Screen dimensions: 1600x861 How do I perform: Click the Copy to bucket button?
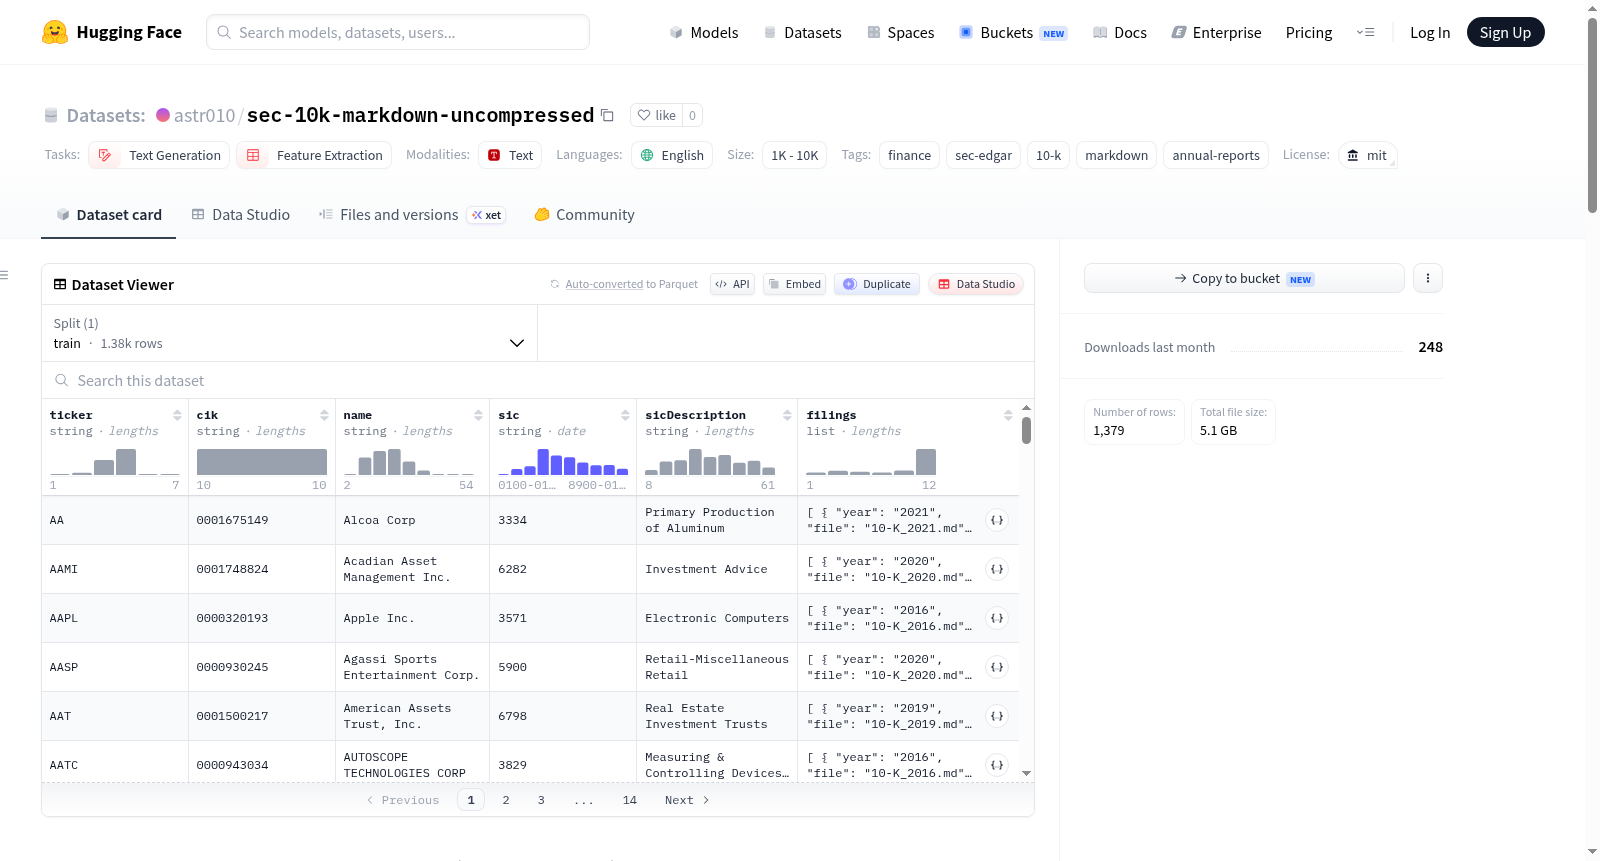point(1244,278)
